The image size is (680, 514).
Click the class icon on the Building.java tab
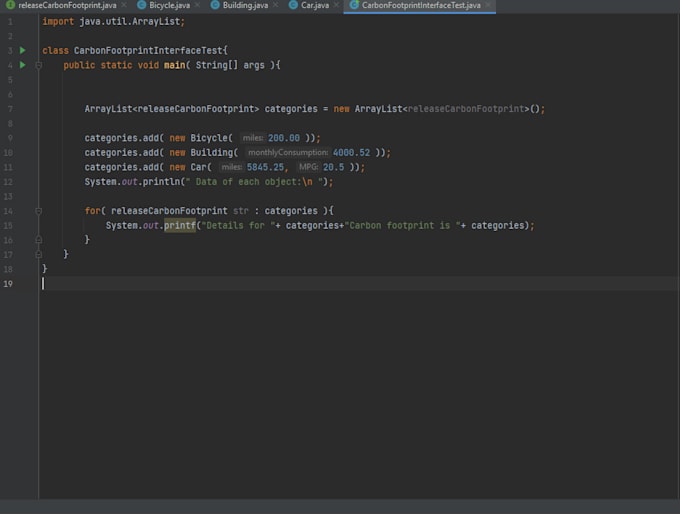pyautogui.click(x=215, y=5)
